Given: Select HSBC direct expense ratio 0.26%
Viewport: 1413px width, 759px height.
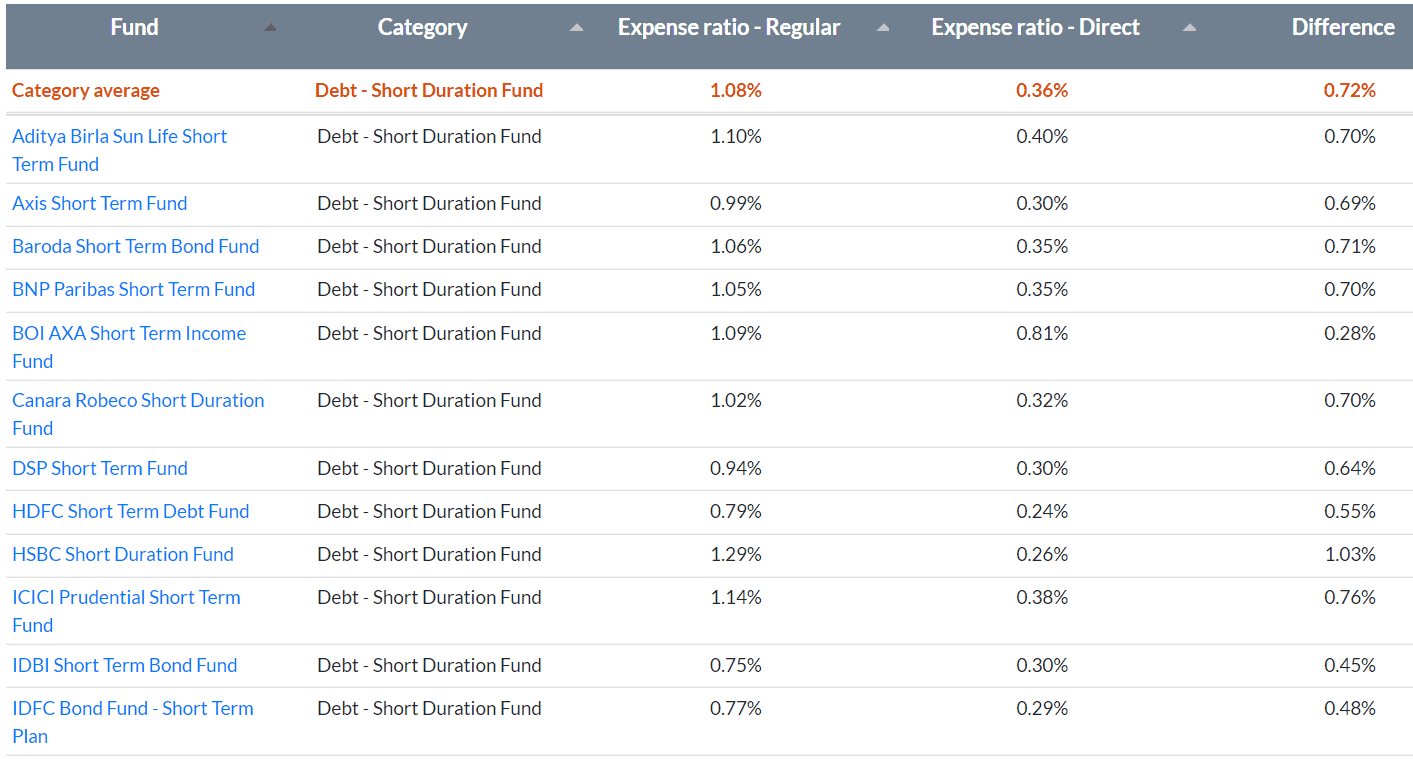Looking at the screenshot, I should click(1042, 554).
